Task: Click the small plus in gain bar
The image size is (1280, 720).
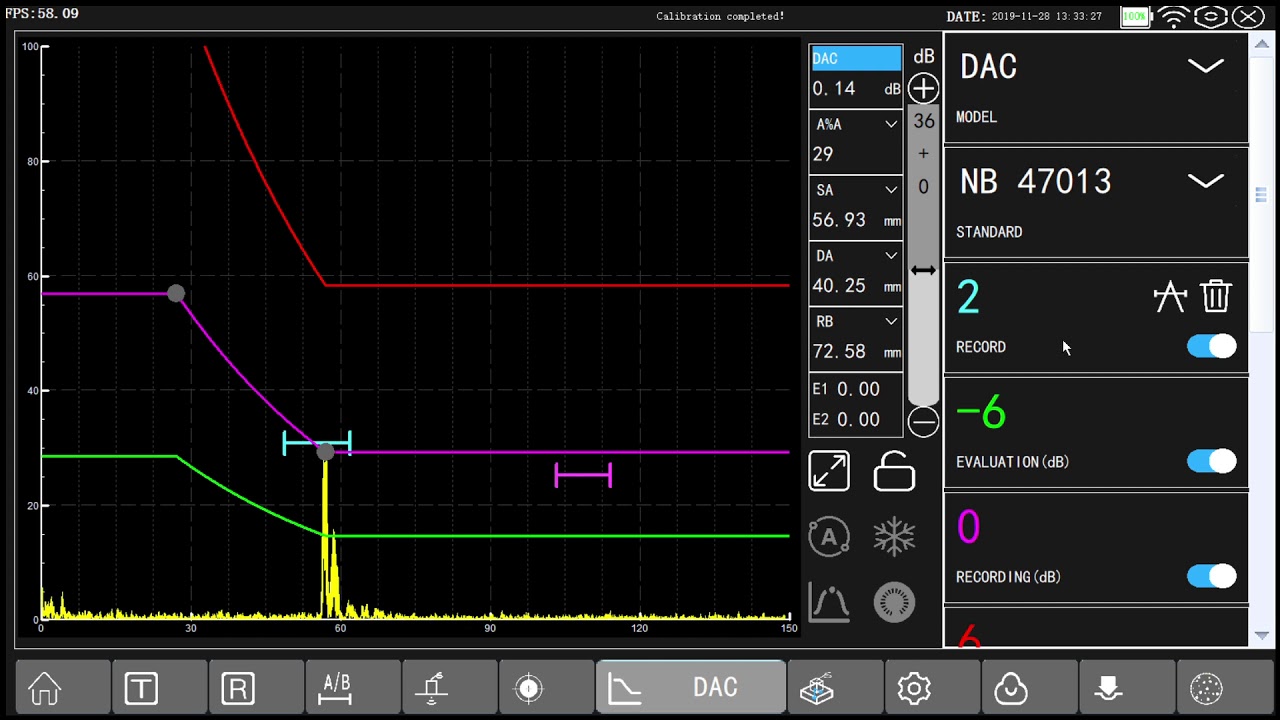Action: (923, 153)
